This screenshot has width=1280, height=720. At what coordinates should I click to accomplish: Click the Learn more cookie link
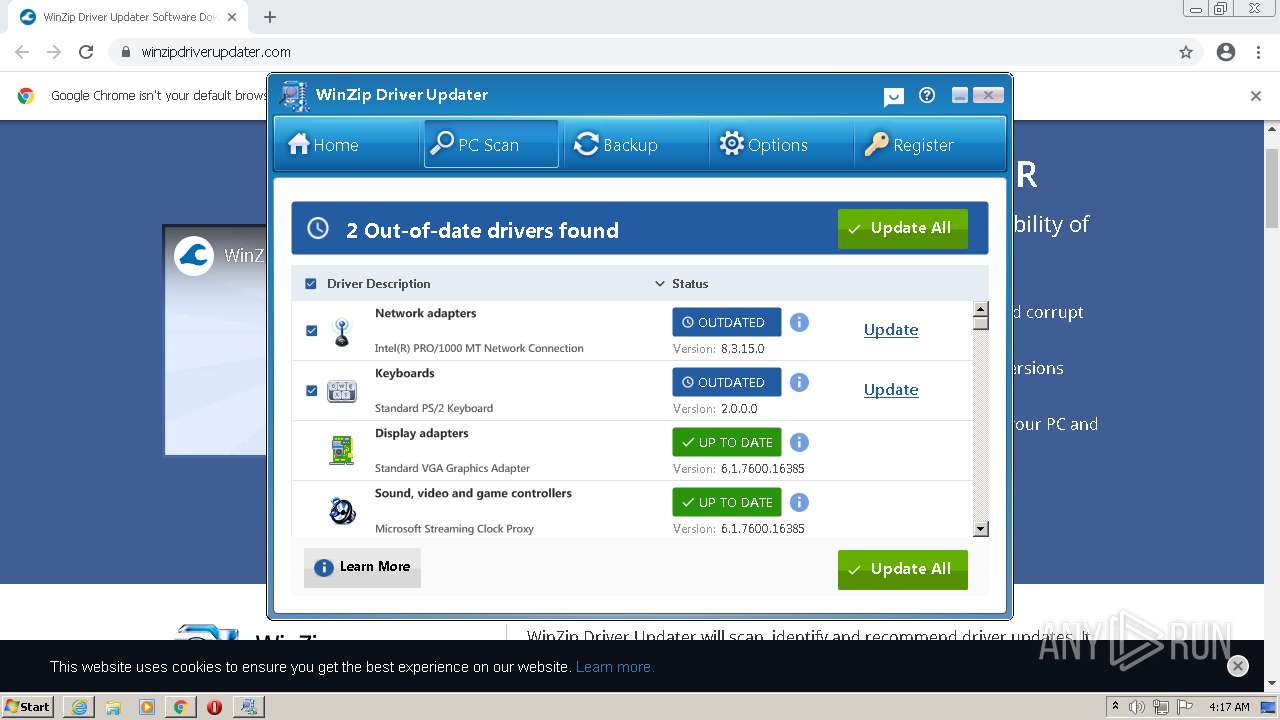coord(614,667)
